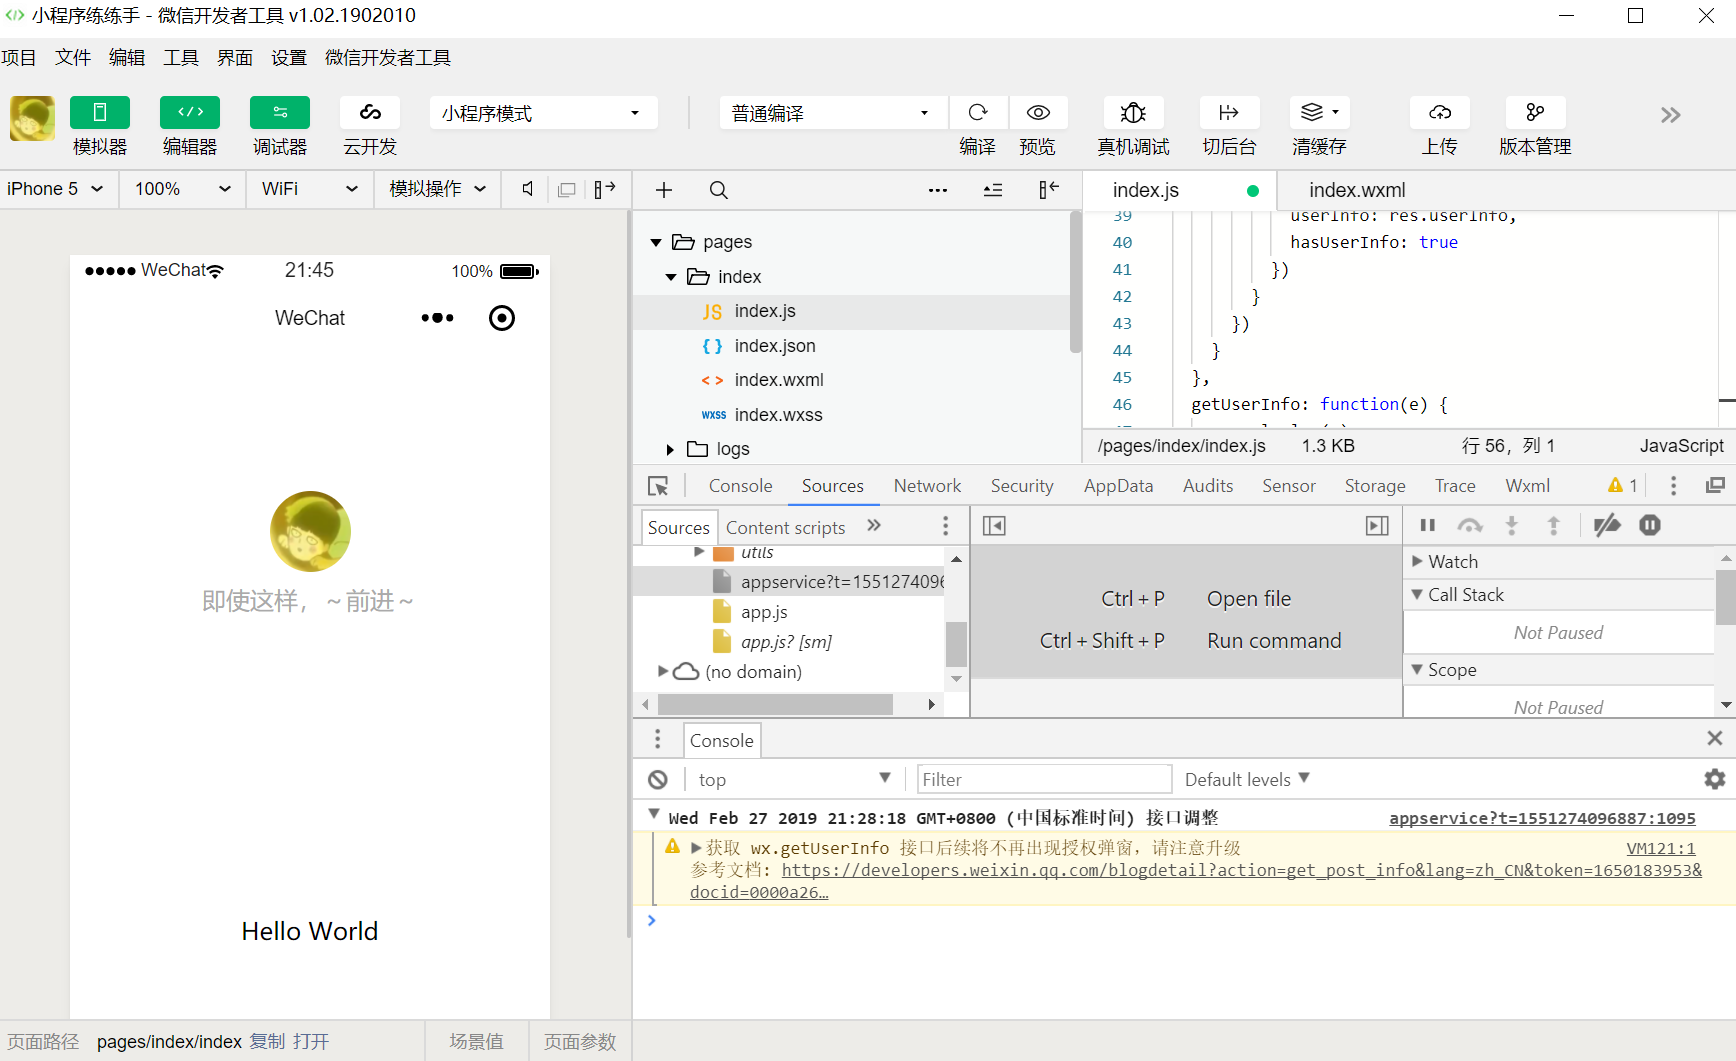Viewport: 1736px width, 1061px height.
Task: Open file tree more options ellipsis
Action: [x=938, y=190]
